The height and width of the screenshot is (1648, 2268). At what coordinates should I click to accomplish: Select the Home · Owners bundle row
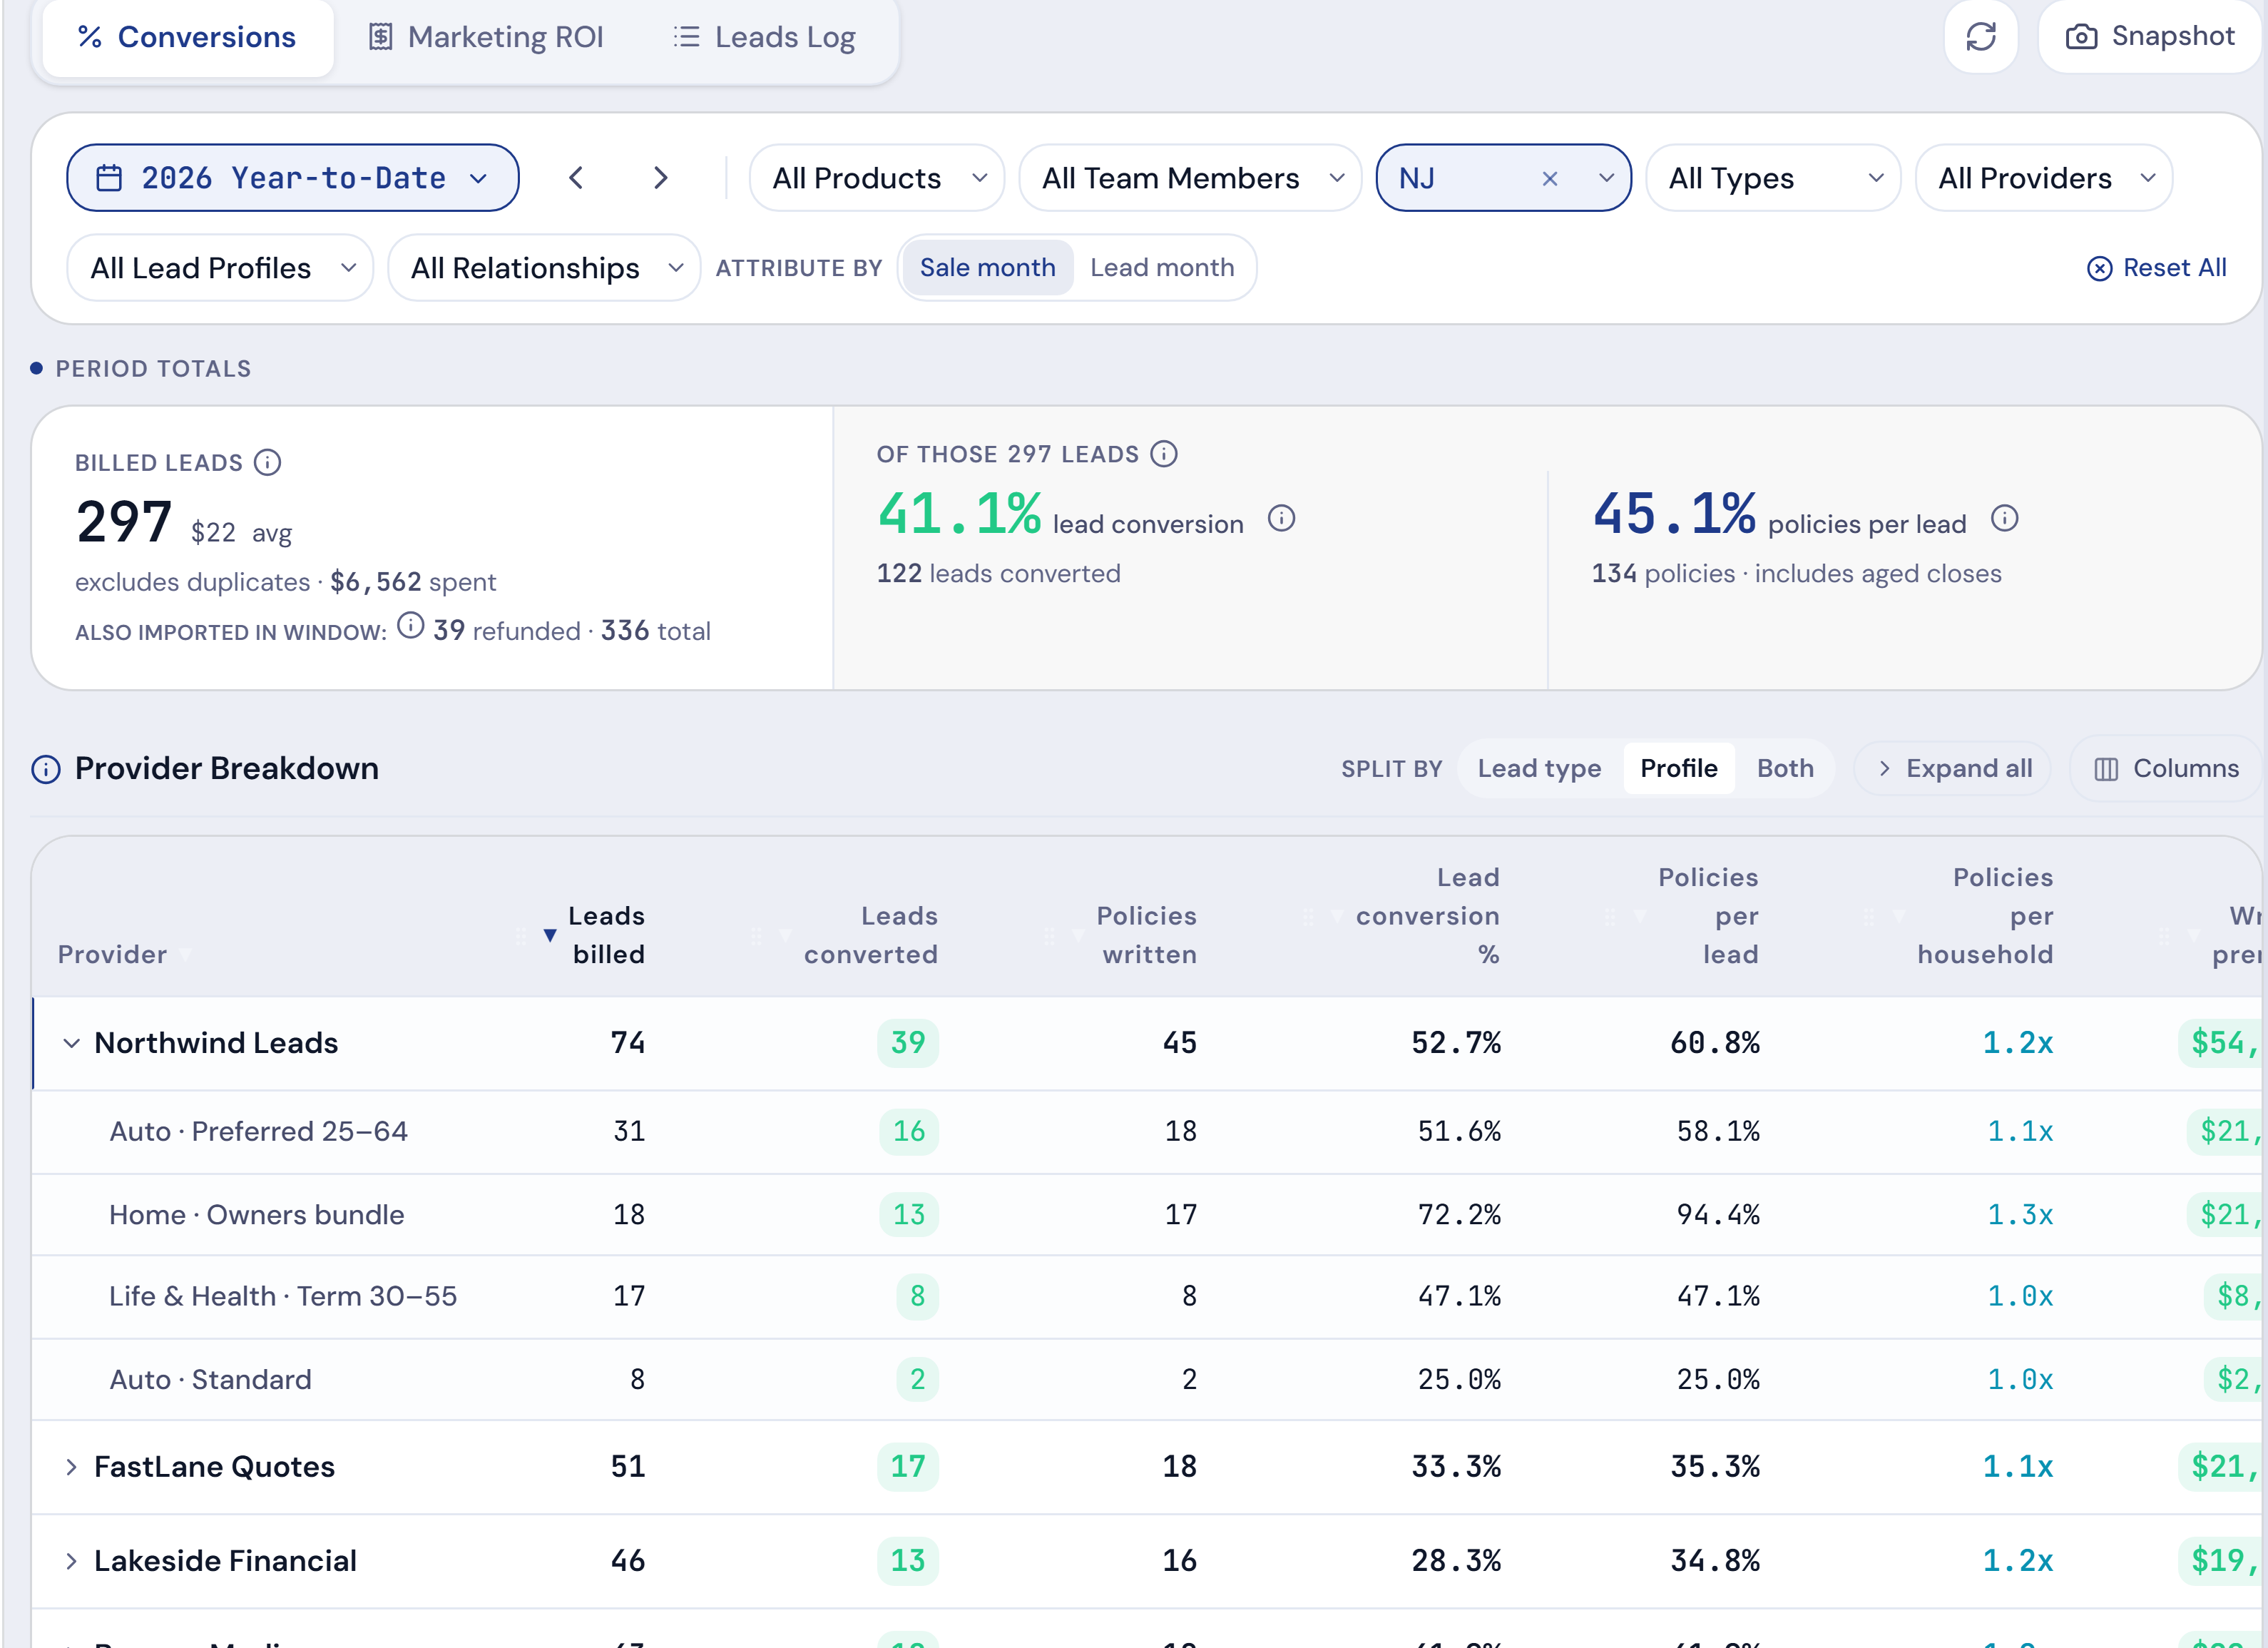tap(1148, 1214)
